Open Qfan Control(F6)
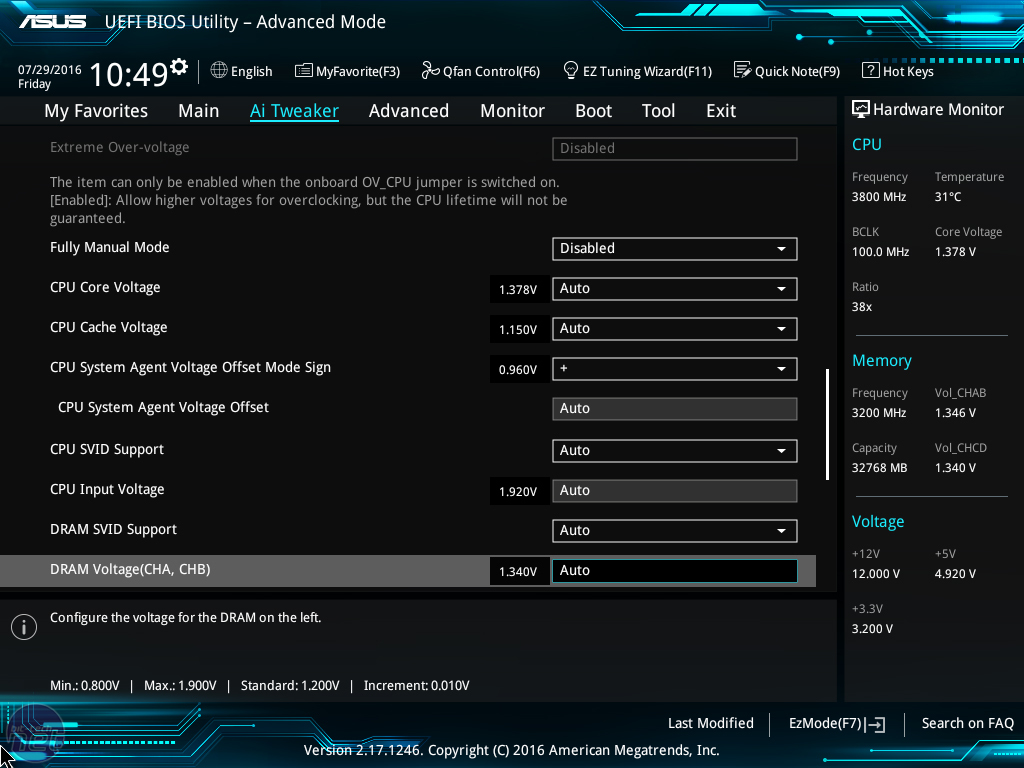This screenshot has height=768, width=1024. click(481, 71)
